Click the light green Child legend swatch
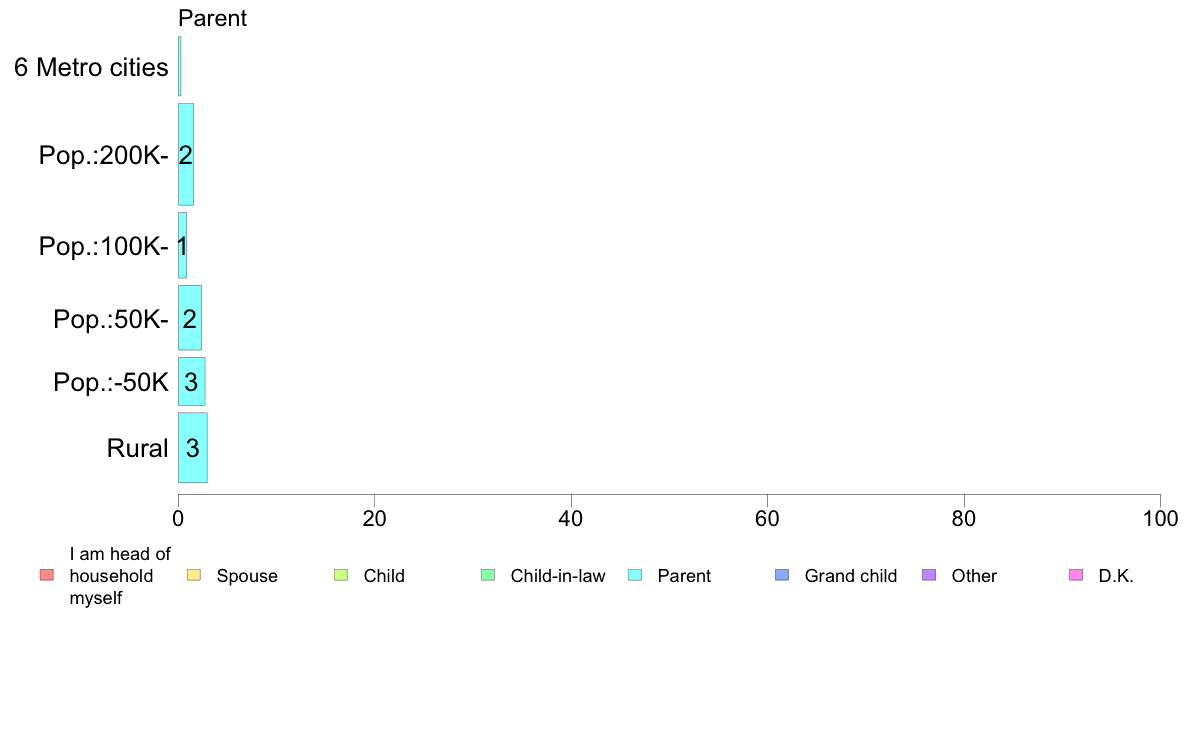Viewport: 1188px width, 736px height. pos(341,575)
